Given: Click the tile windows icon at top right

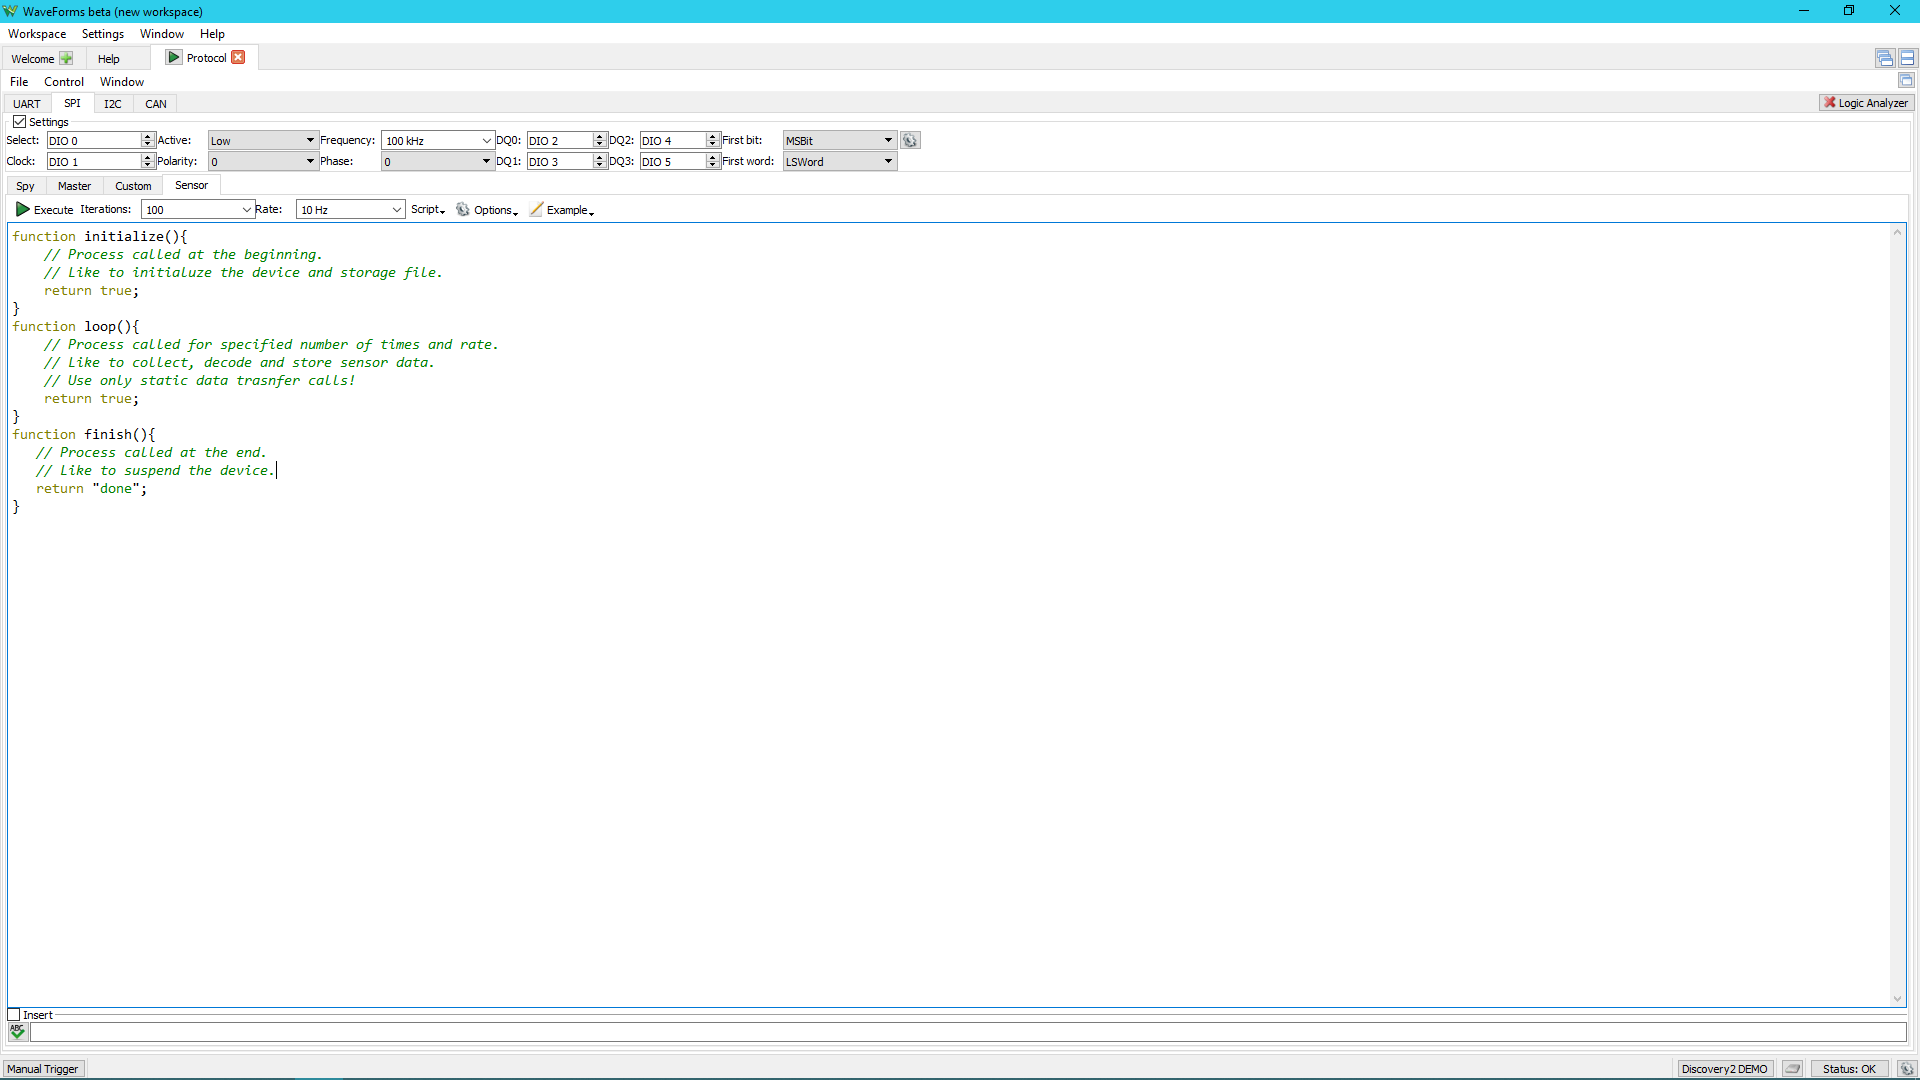Looking at the screenshot, I should 1908,58.
